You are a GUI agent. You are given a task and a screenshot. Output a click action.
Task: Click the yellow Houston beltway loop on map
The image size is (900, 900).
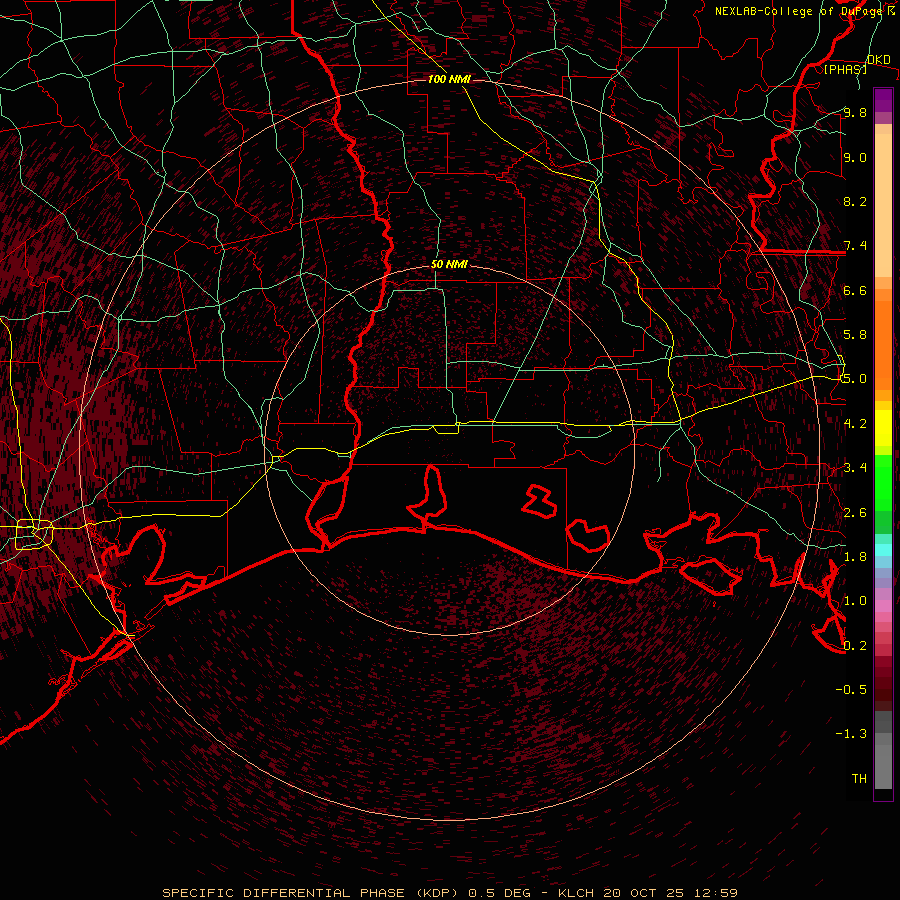[34, 534]
